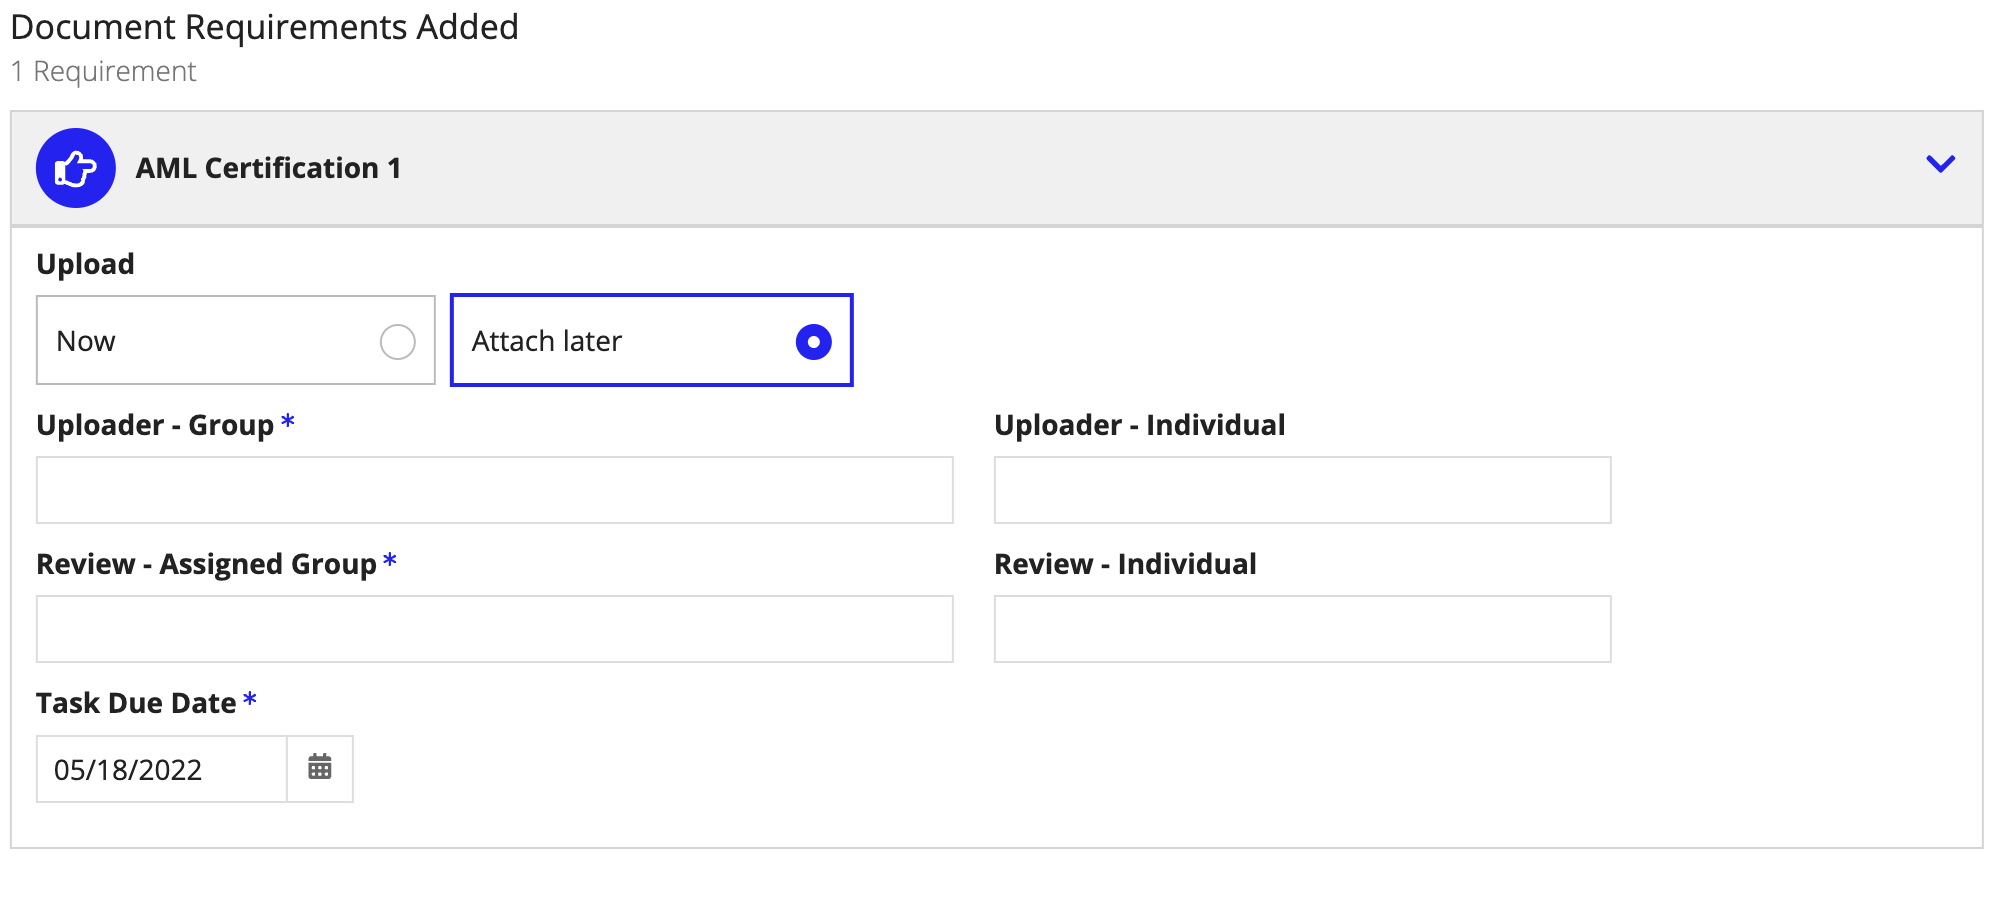Open the calendar date picker icon
2012x898 pixels.
point(320,768)
